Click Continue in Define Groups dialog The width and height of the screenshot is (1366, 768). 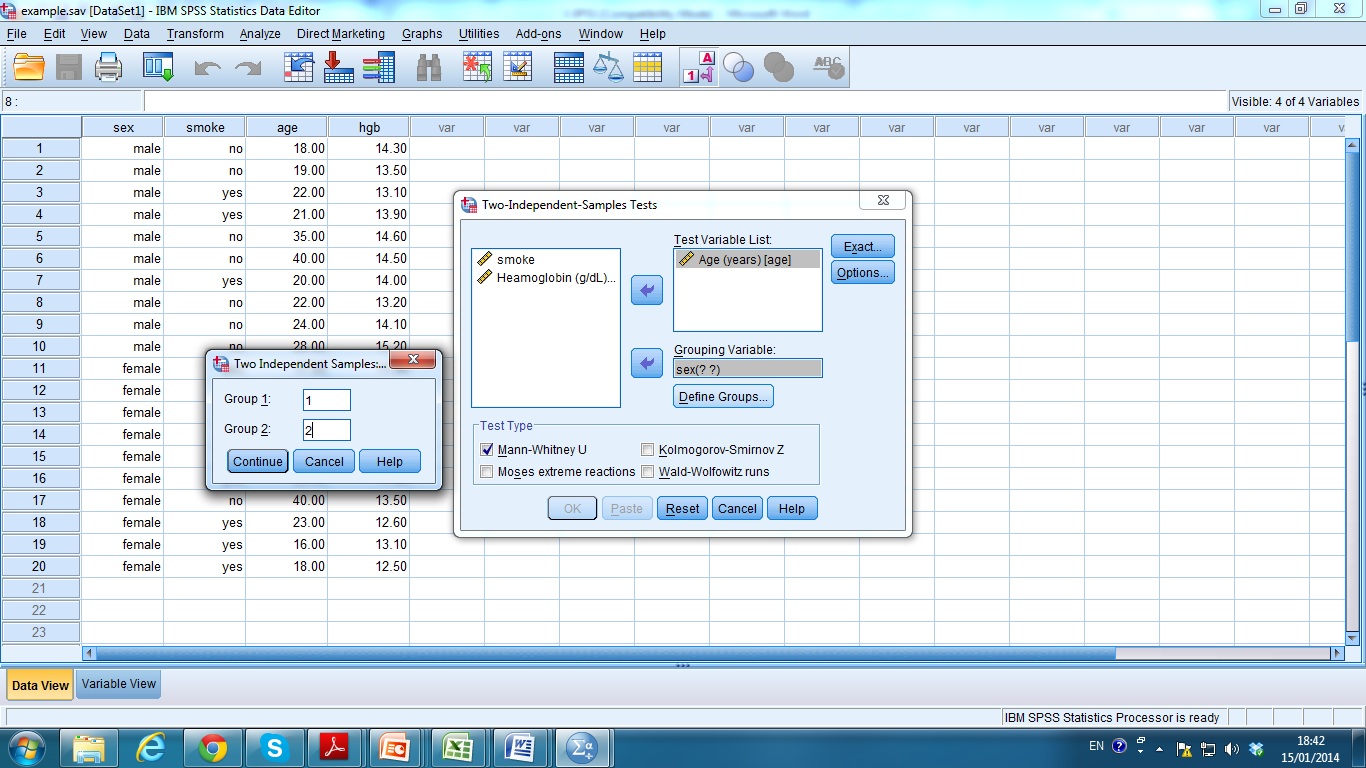tap(258, 461)
